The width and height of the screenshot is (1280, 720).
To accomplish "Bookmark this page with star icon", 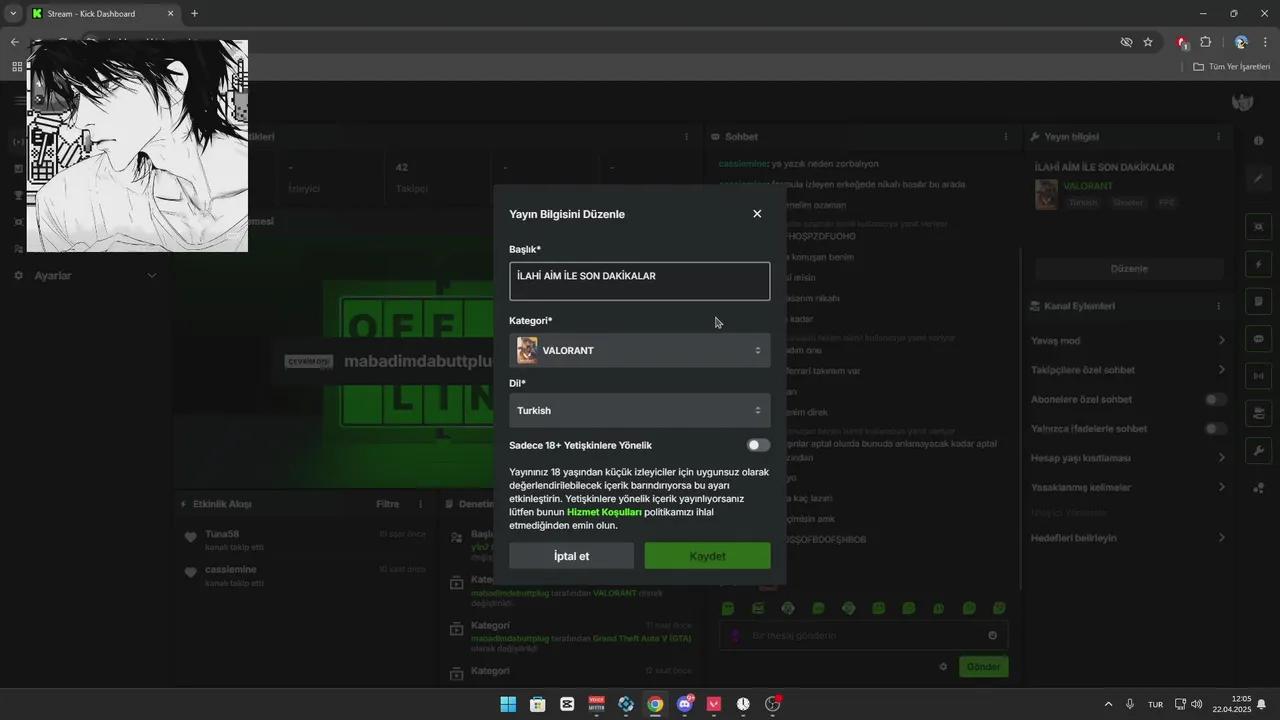I will (x=1148, y=42).
